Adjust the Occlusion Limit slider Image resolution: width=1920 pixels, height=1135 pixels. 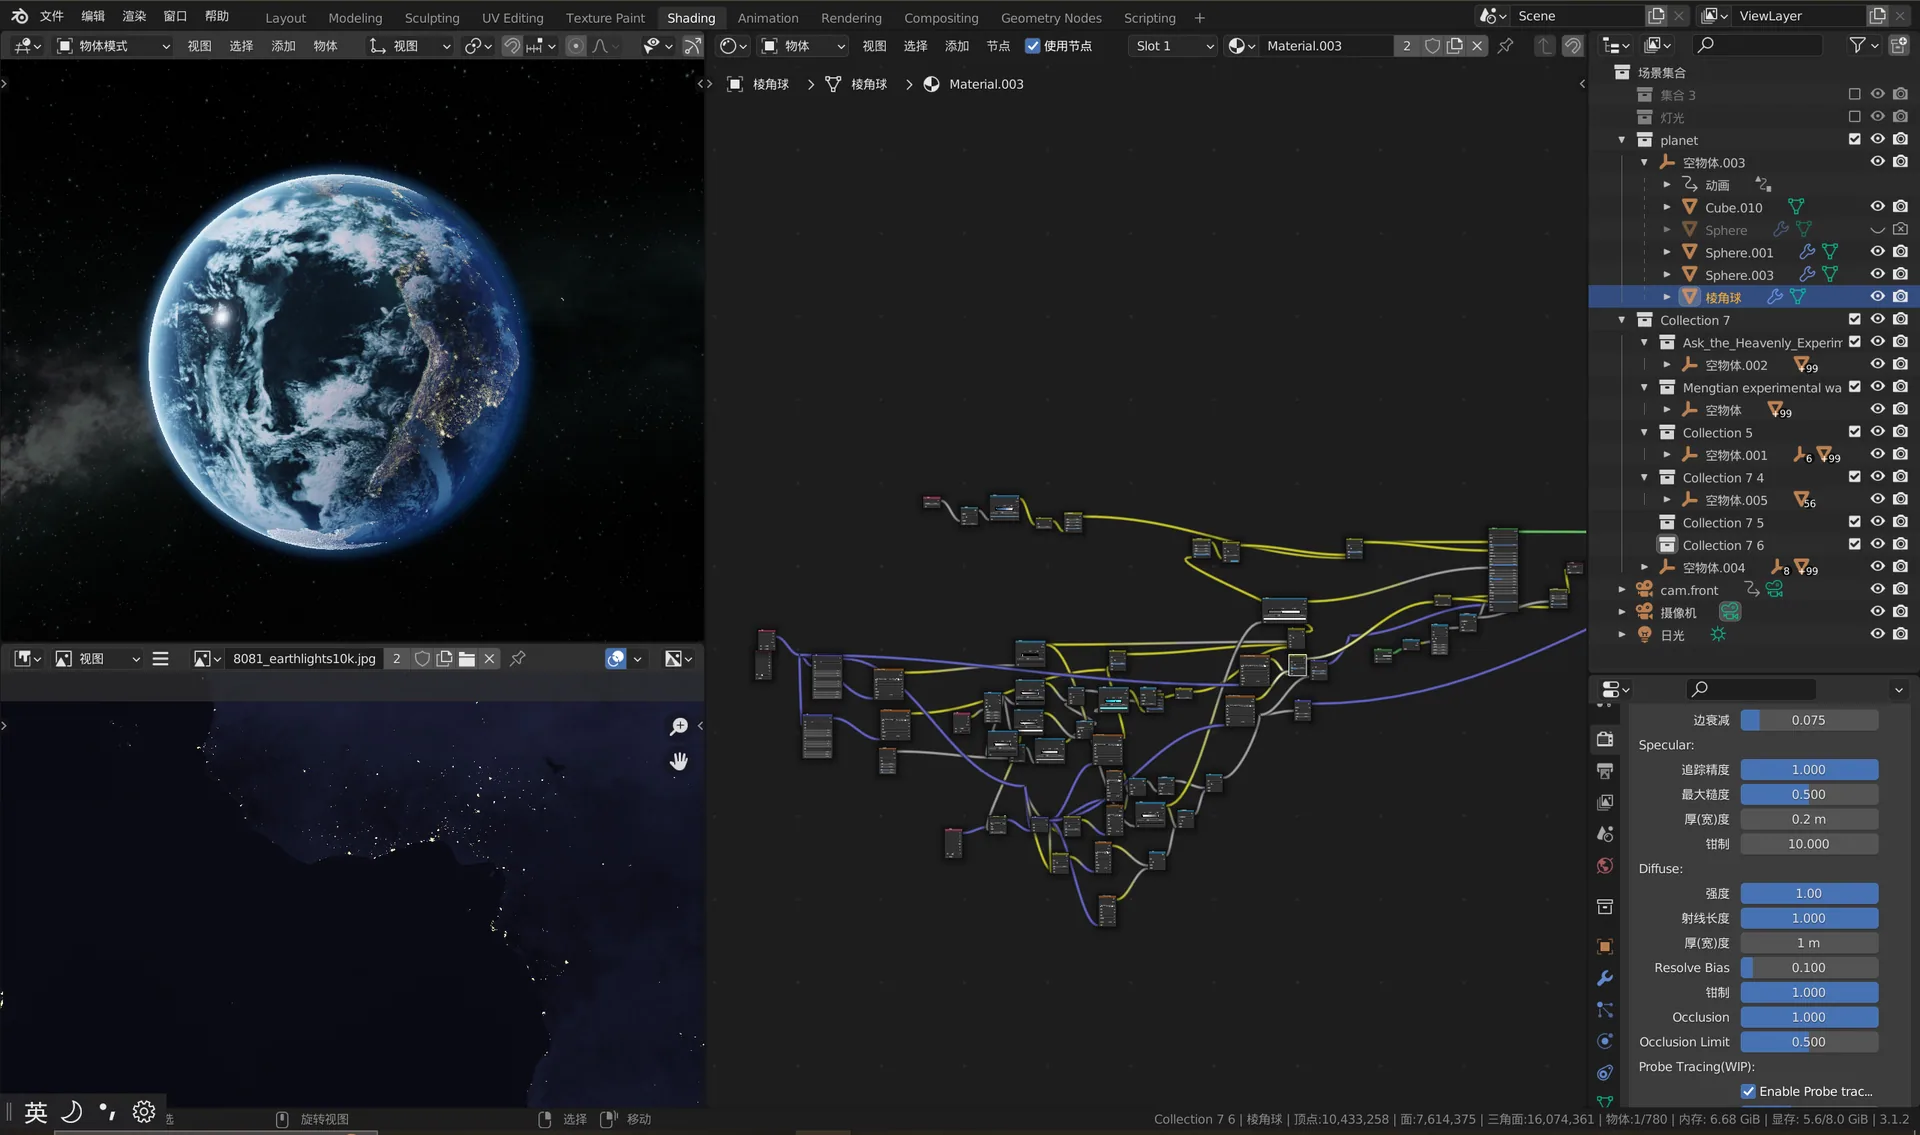[1809, 1042]
